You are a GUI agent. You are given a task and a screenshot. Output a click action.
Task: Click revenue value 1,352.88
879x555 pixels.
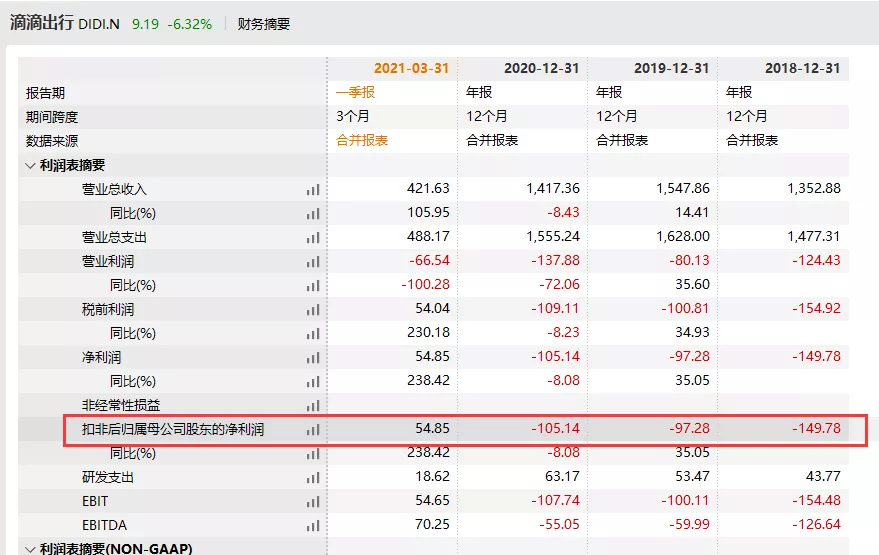click(x=814, y=188)
